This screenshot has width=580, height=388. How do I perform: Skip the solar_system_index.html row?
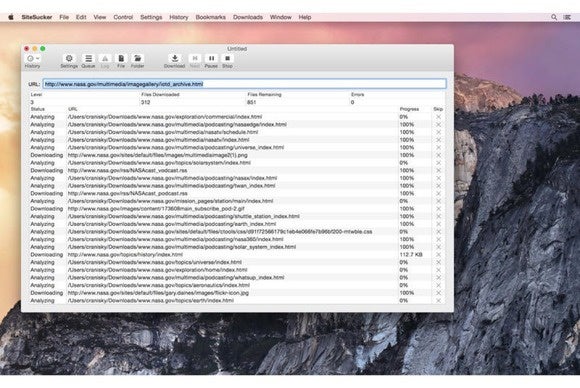pyautogui.click(x=438, y=247)
